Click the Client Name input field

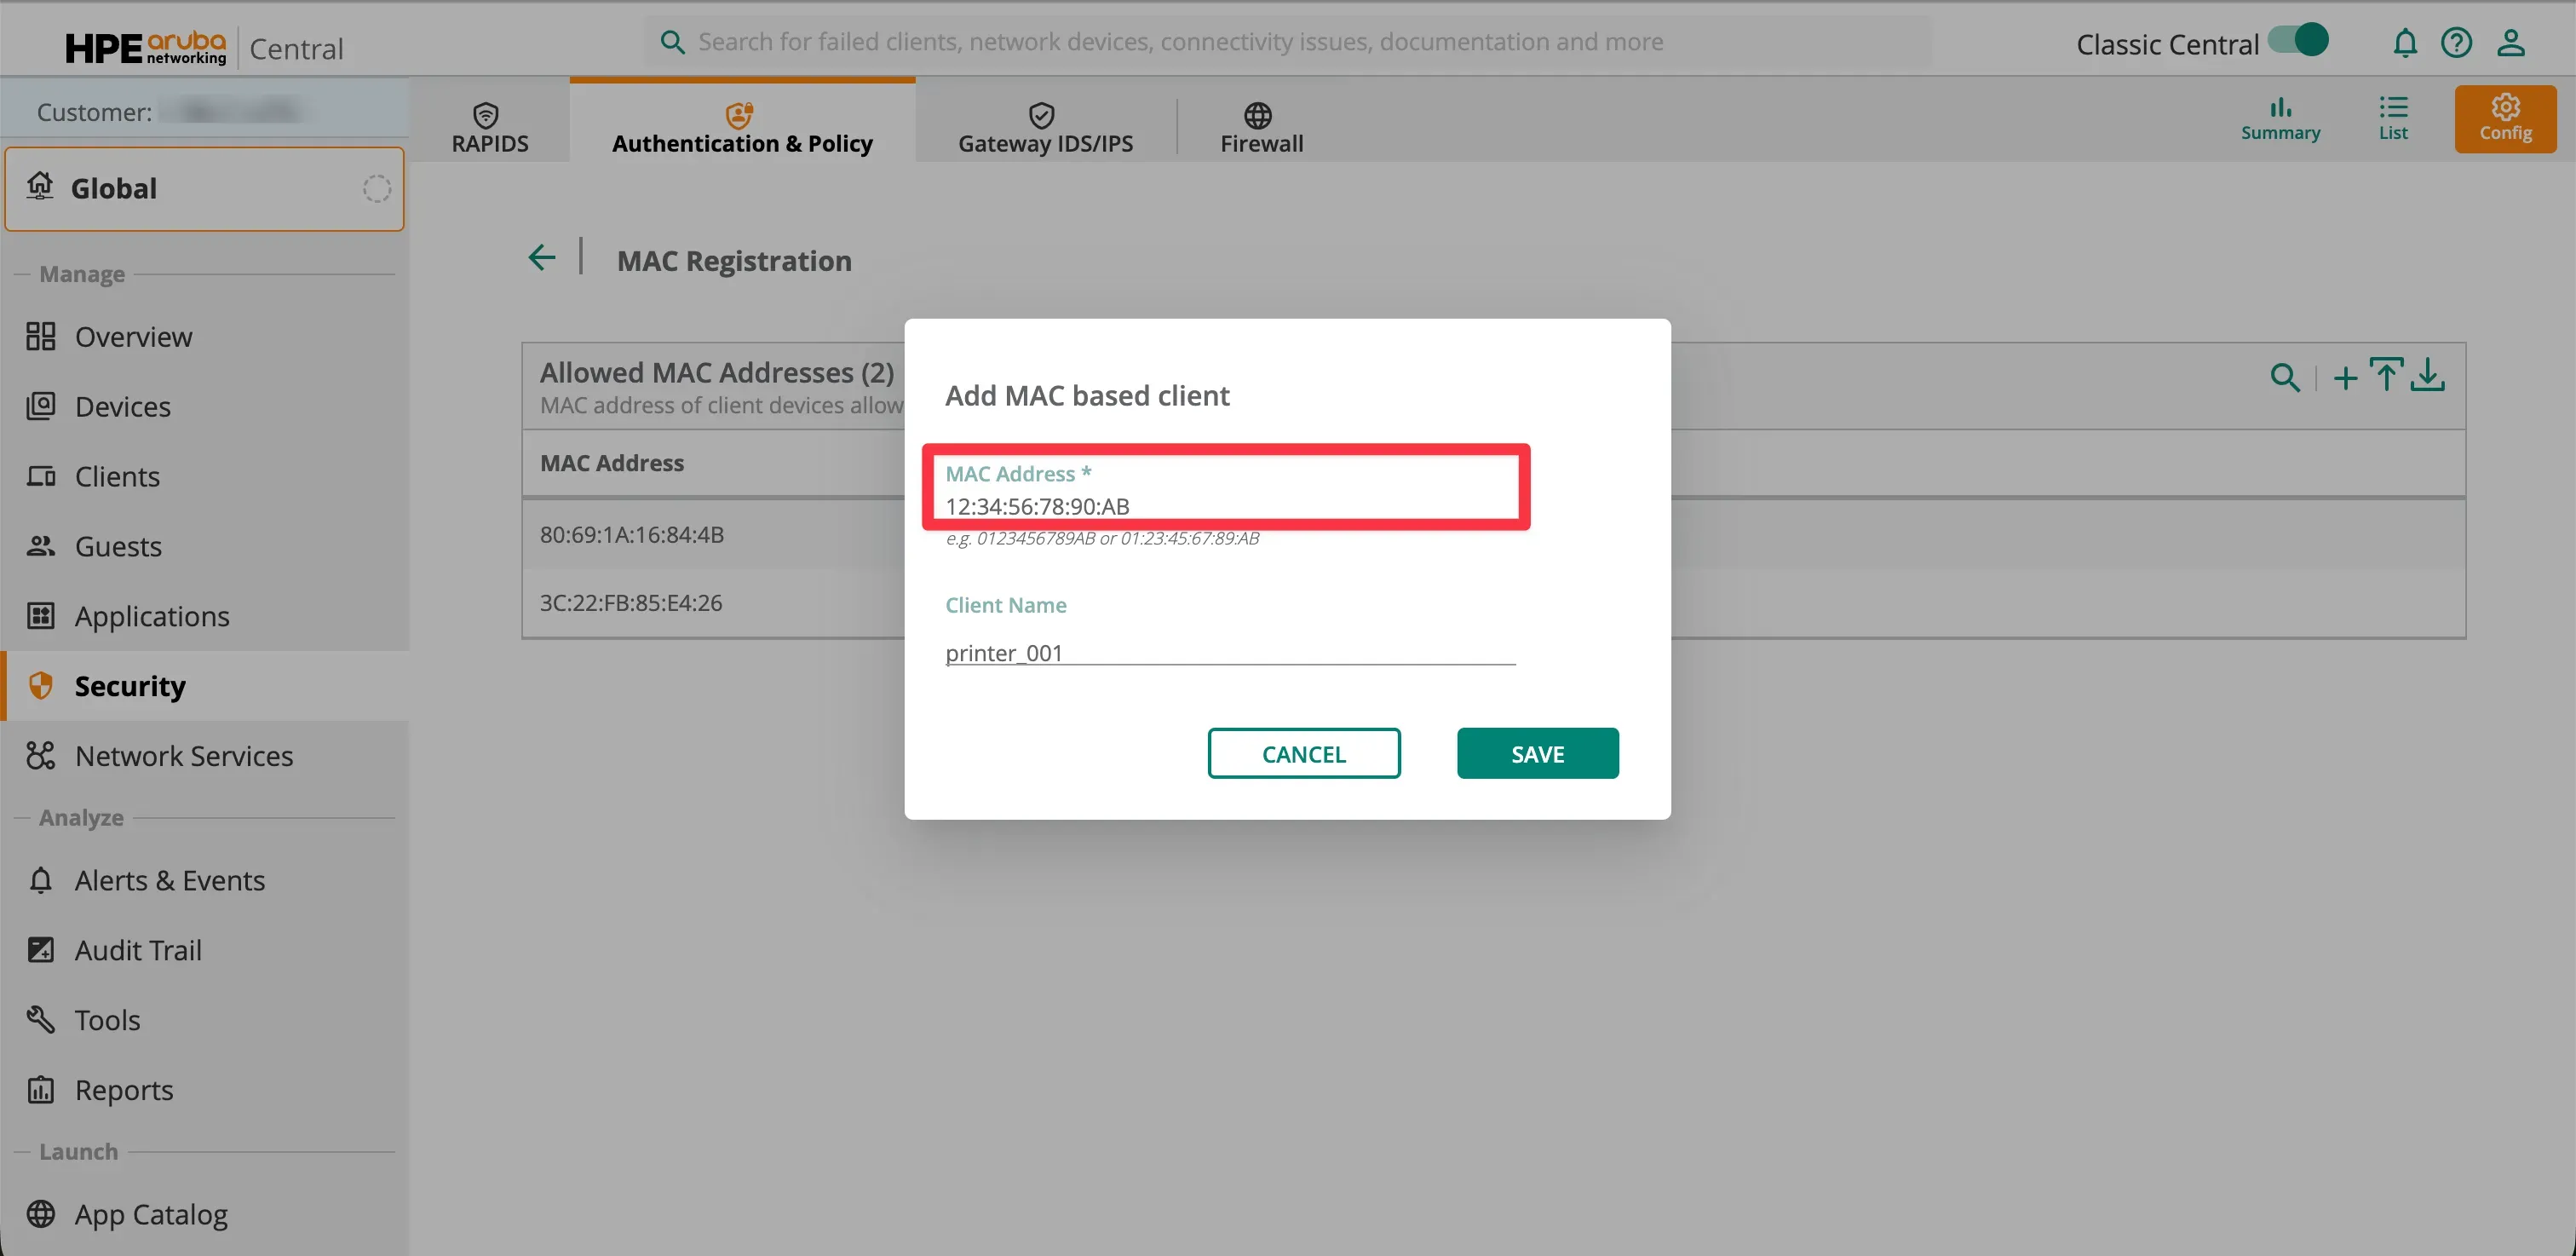pos(1228,652)
